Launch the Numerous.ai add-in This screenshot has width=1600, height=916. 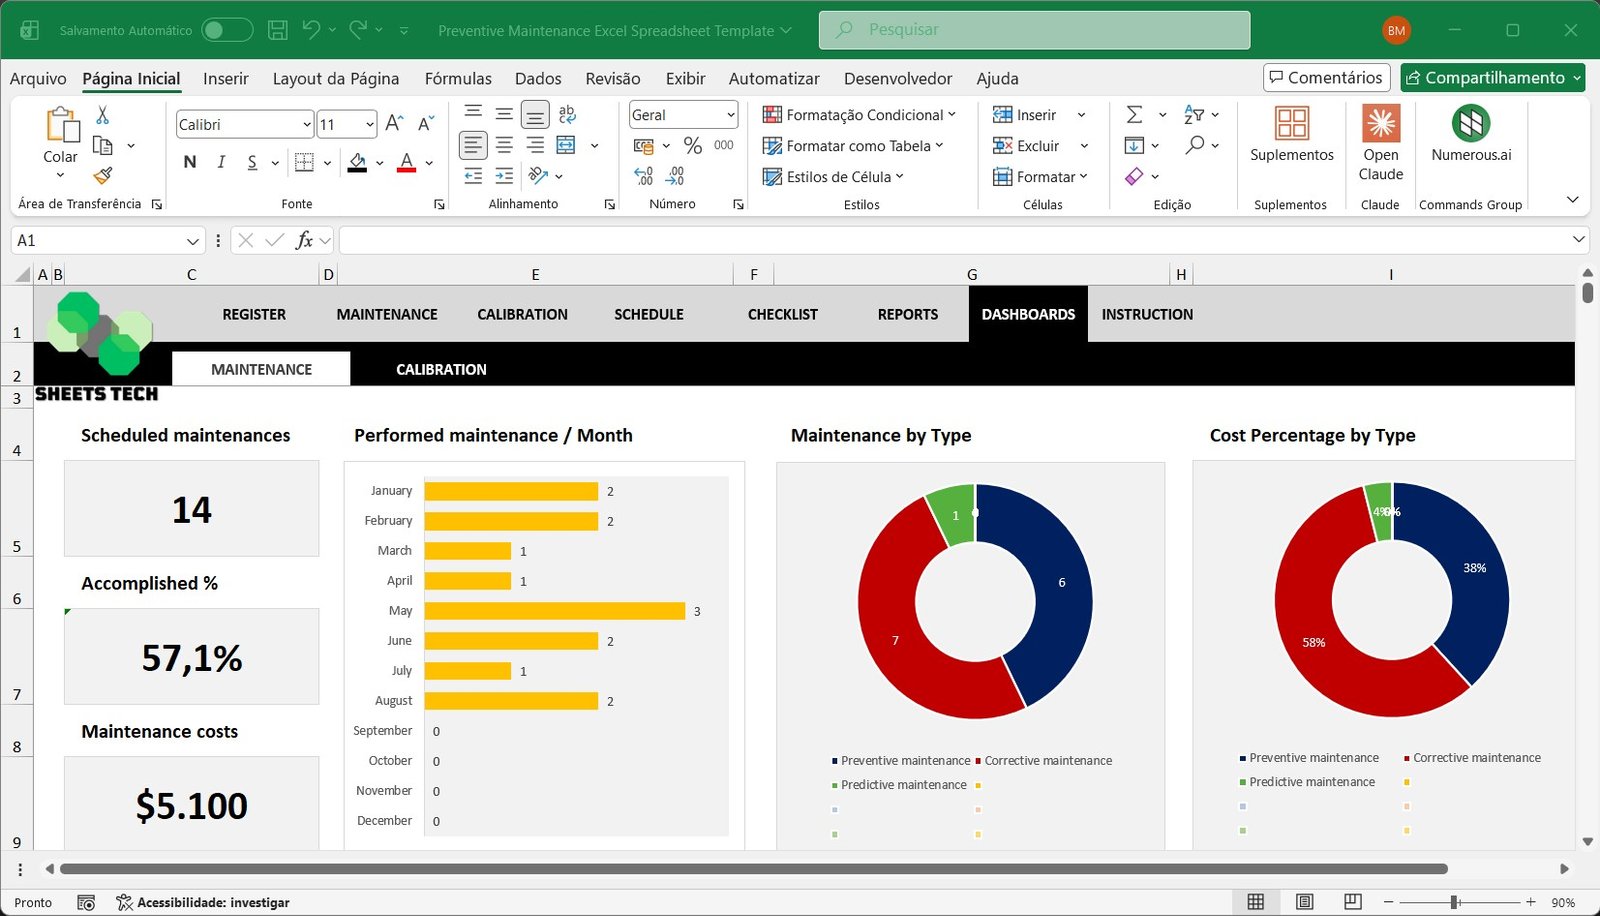(x=1470, y=140)
